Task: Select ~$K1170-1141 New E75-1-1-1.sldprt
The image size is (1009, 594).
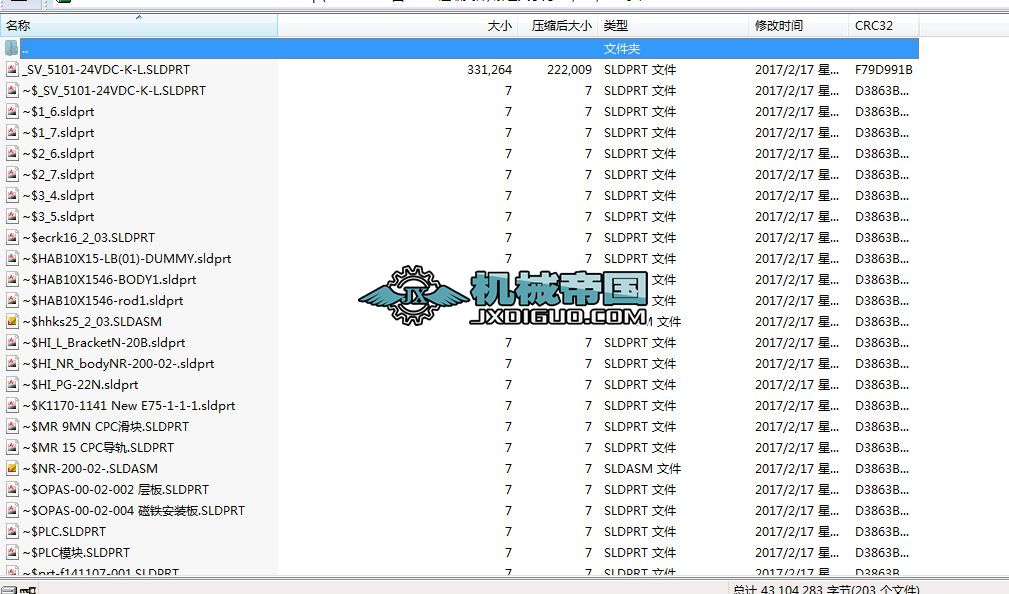Action: click(130, 405)
